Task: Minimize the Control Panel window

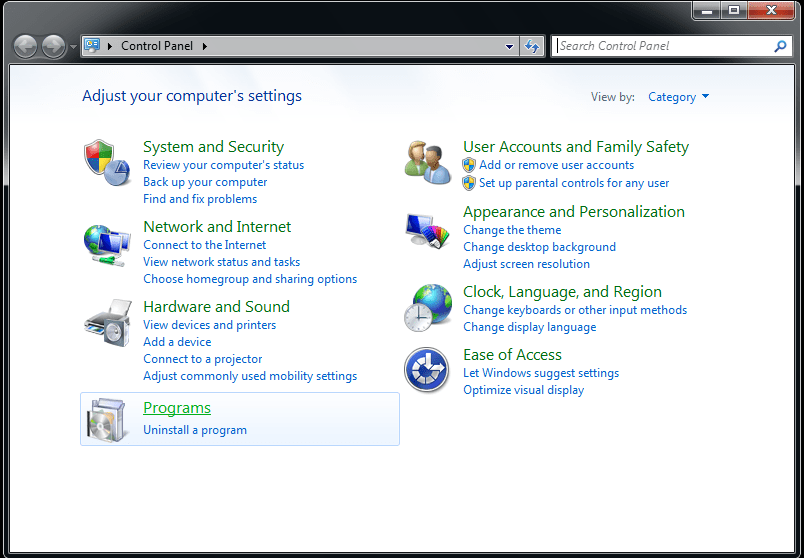Action: coord(707,10)
